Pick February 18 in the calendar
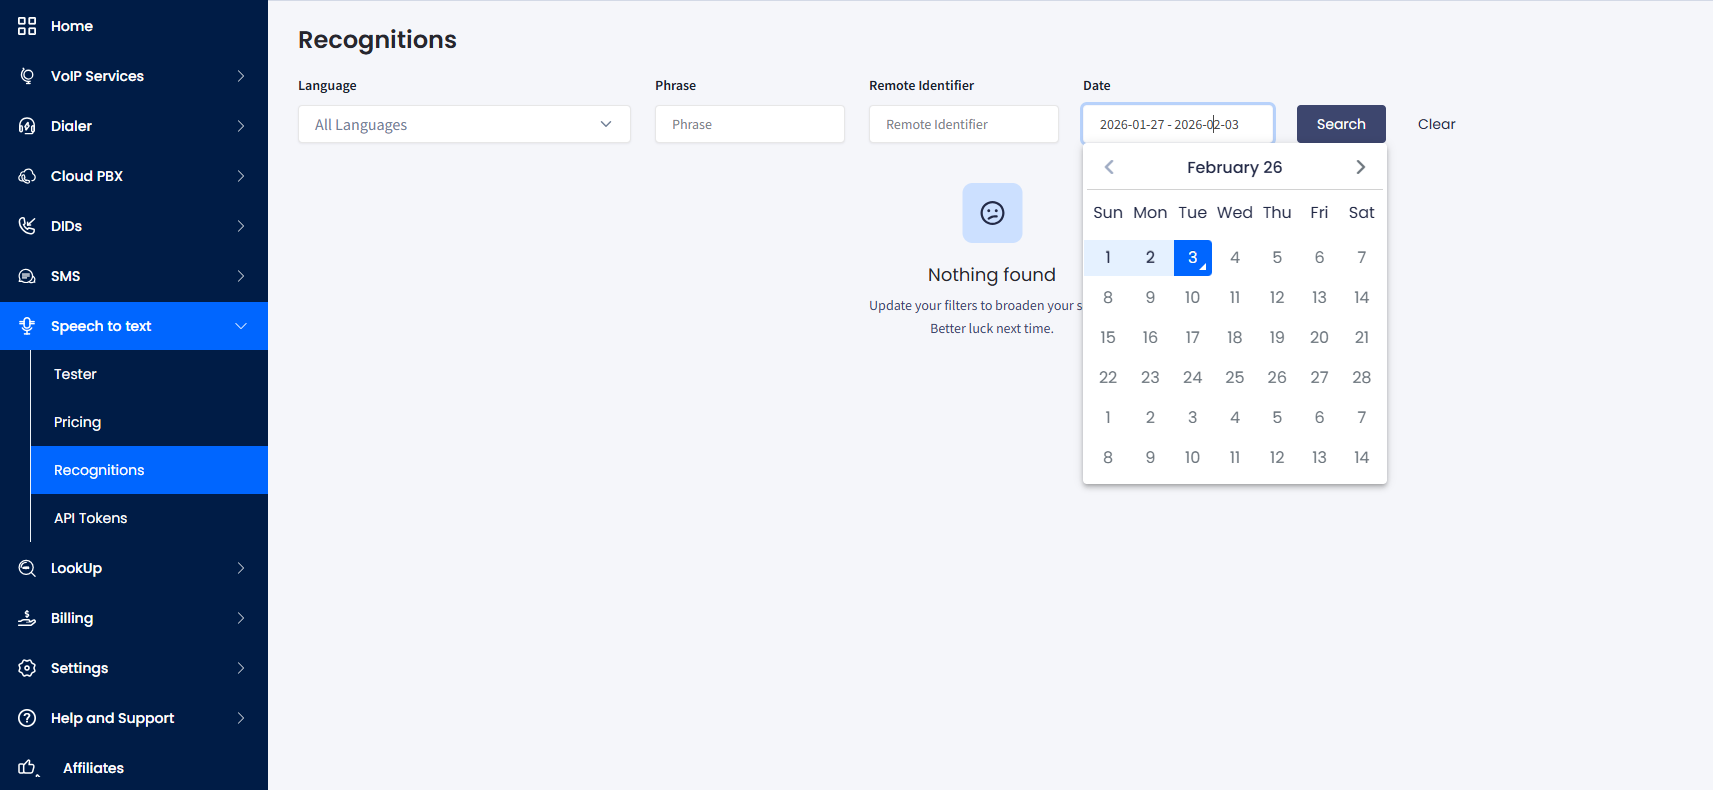Viewport: 1713px width, 790px height. tap(1235, 337)
